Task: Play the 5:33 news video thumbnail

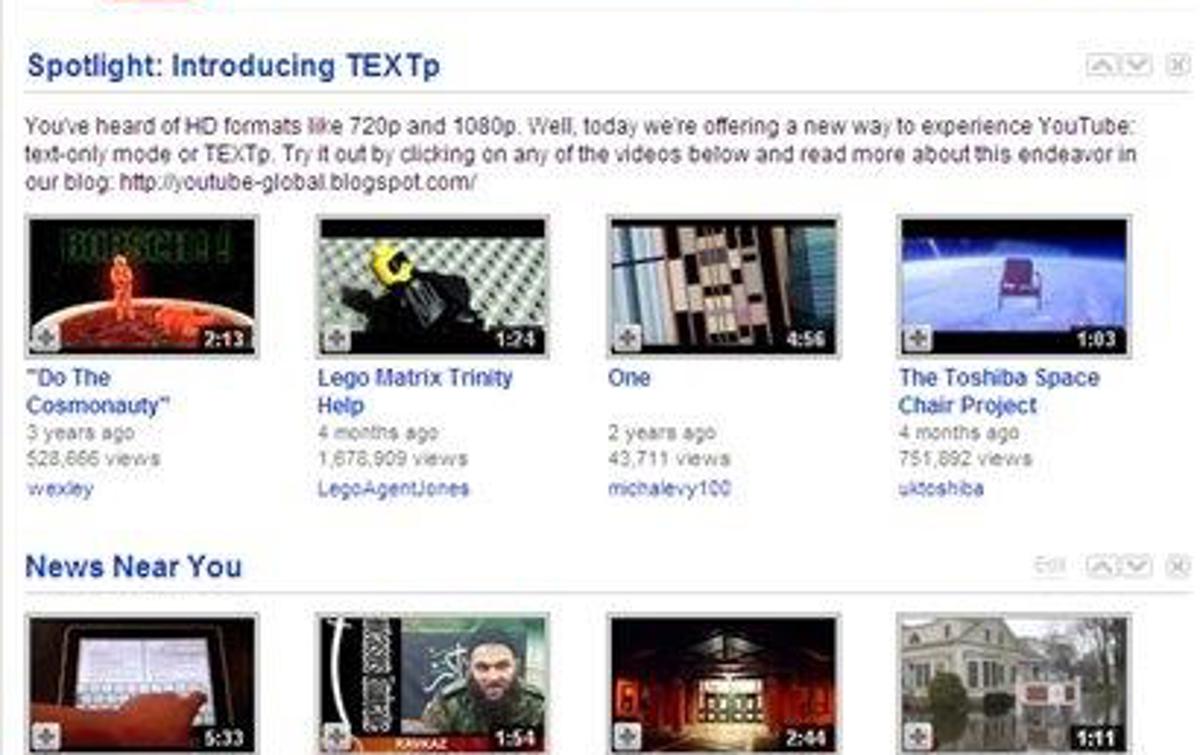Action: (141, 685)
